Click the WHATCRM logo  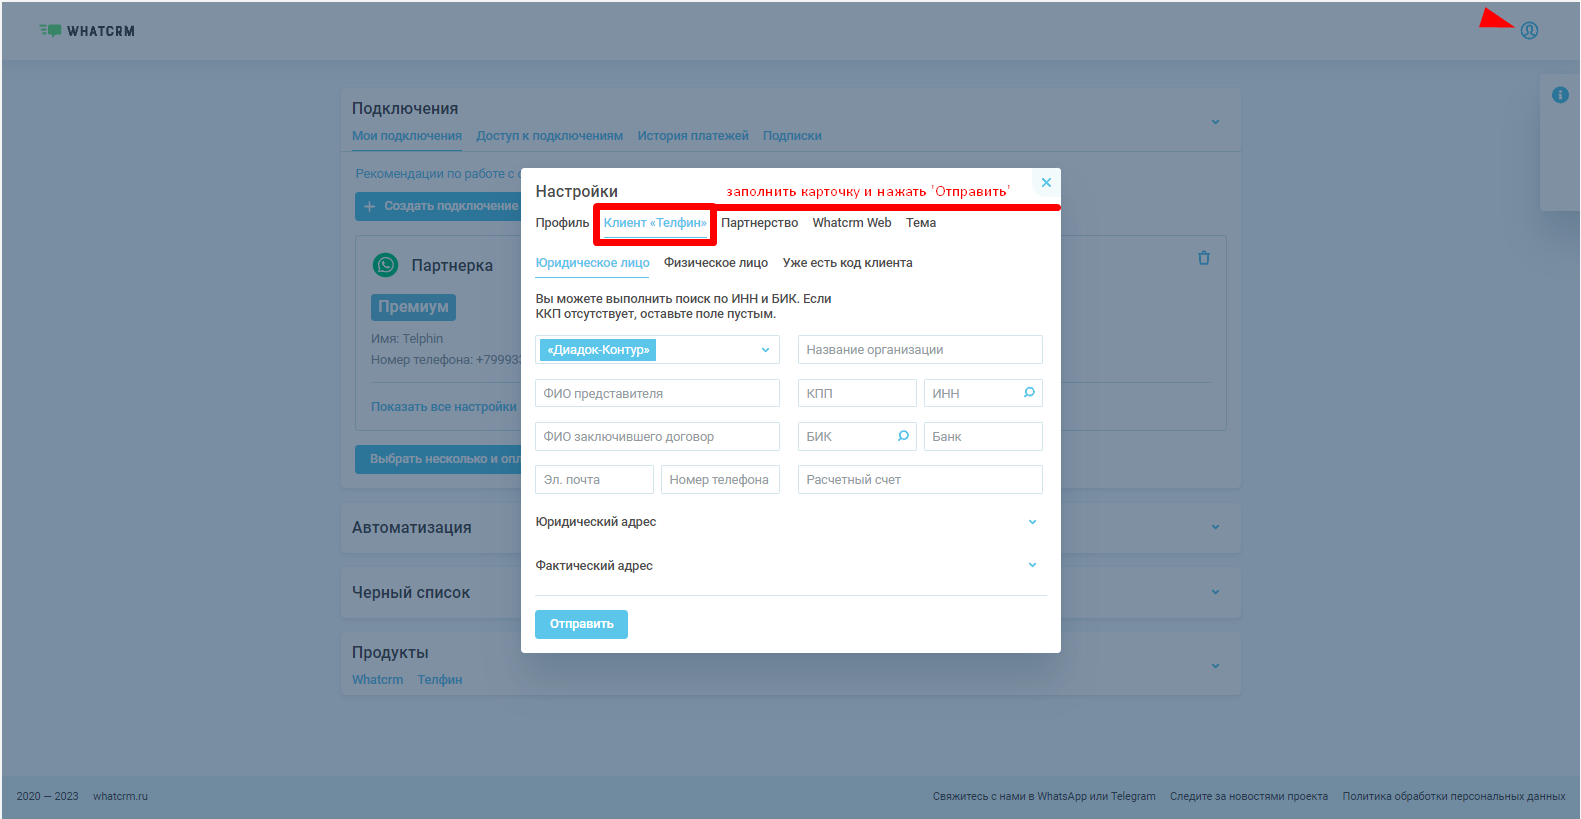tap(87, 31)
